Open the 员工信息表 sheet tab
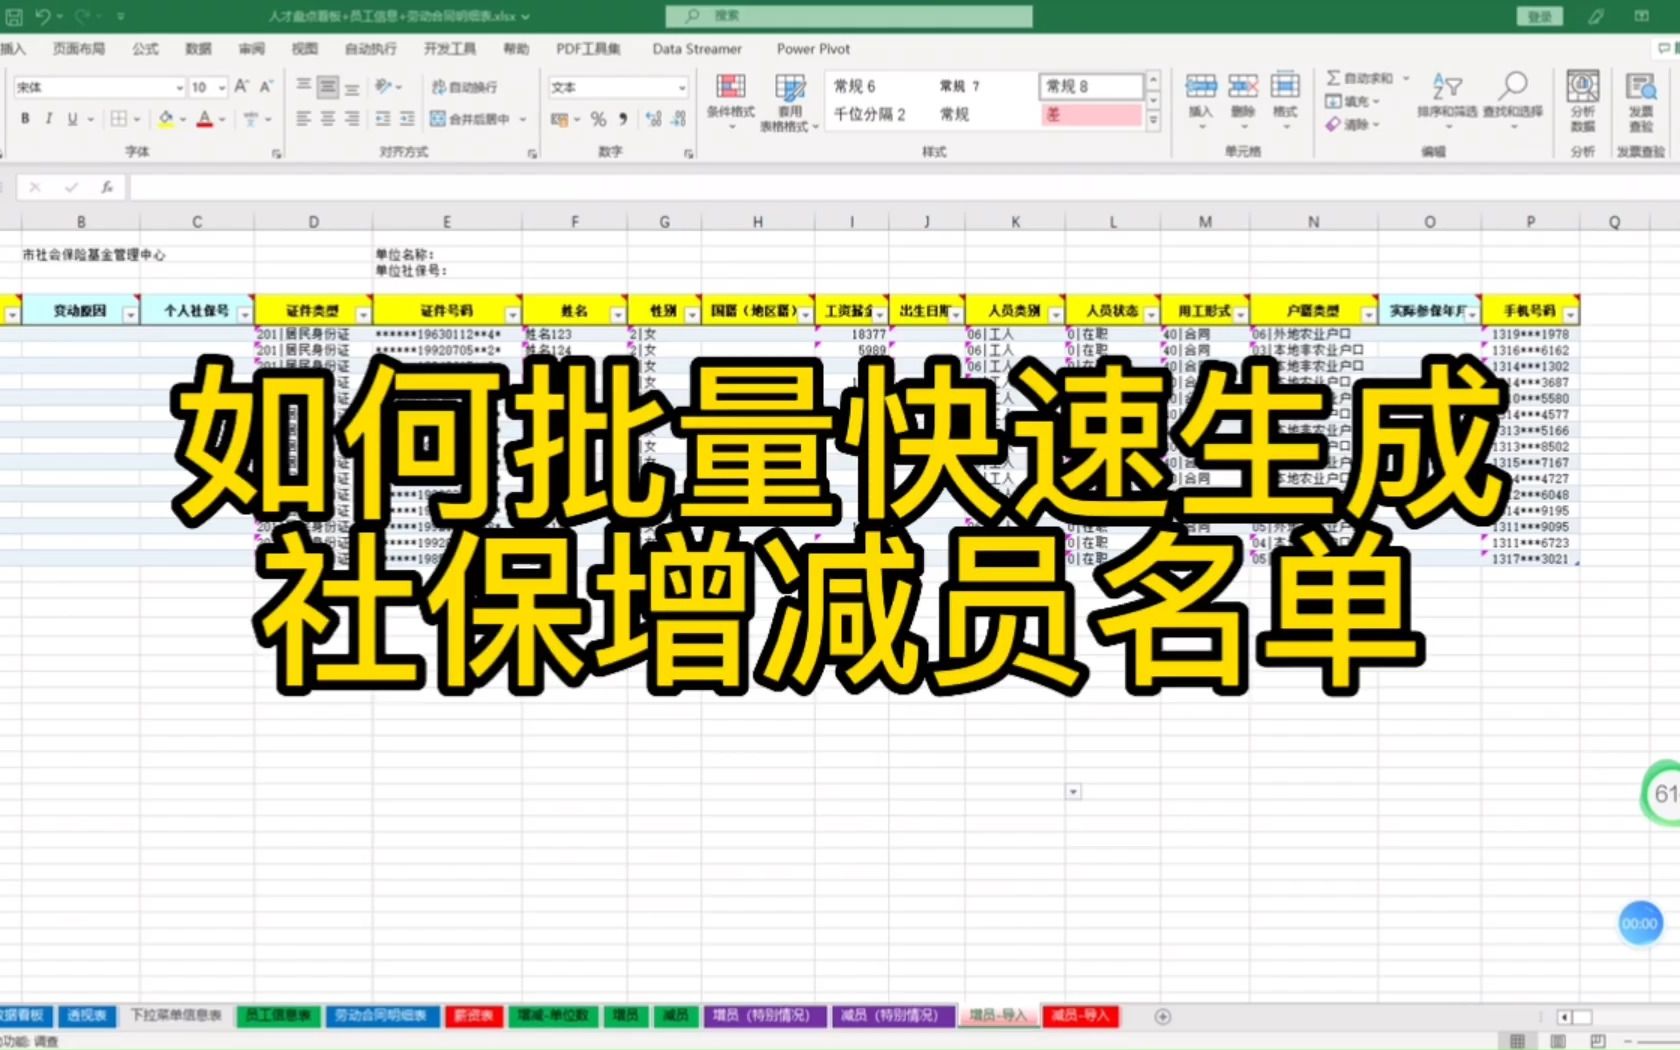 (278, 1015)
